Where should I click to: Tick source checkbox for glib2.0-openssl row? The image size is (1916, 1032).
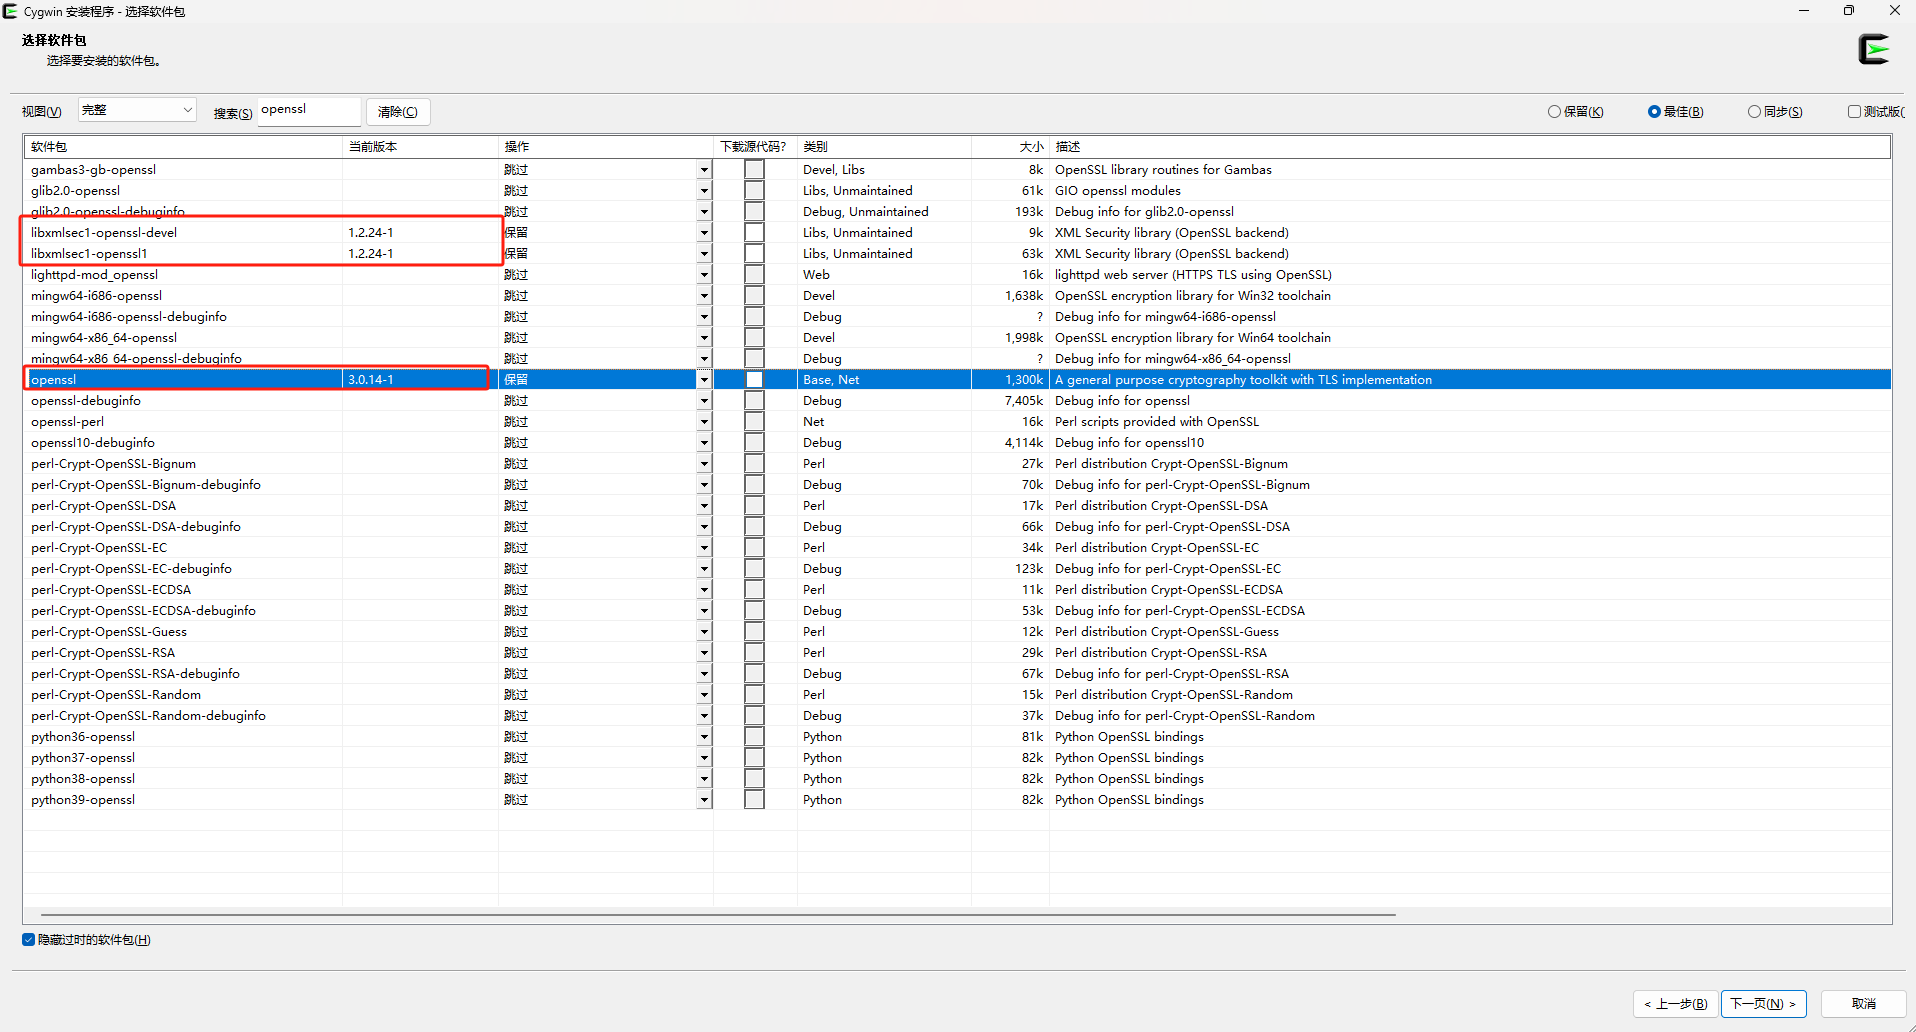click(754, 191)
